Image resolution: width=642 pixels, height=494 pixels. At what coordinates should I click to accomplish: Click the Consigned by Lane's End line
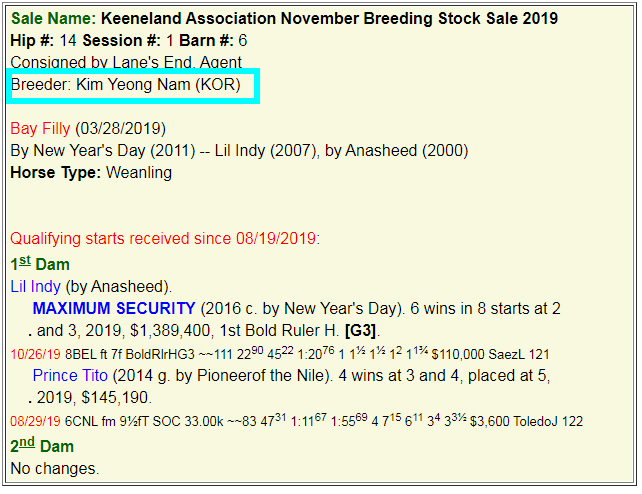pos(126,62)
